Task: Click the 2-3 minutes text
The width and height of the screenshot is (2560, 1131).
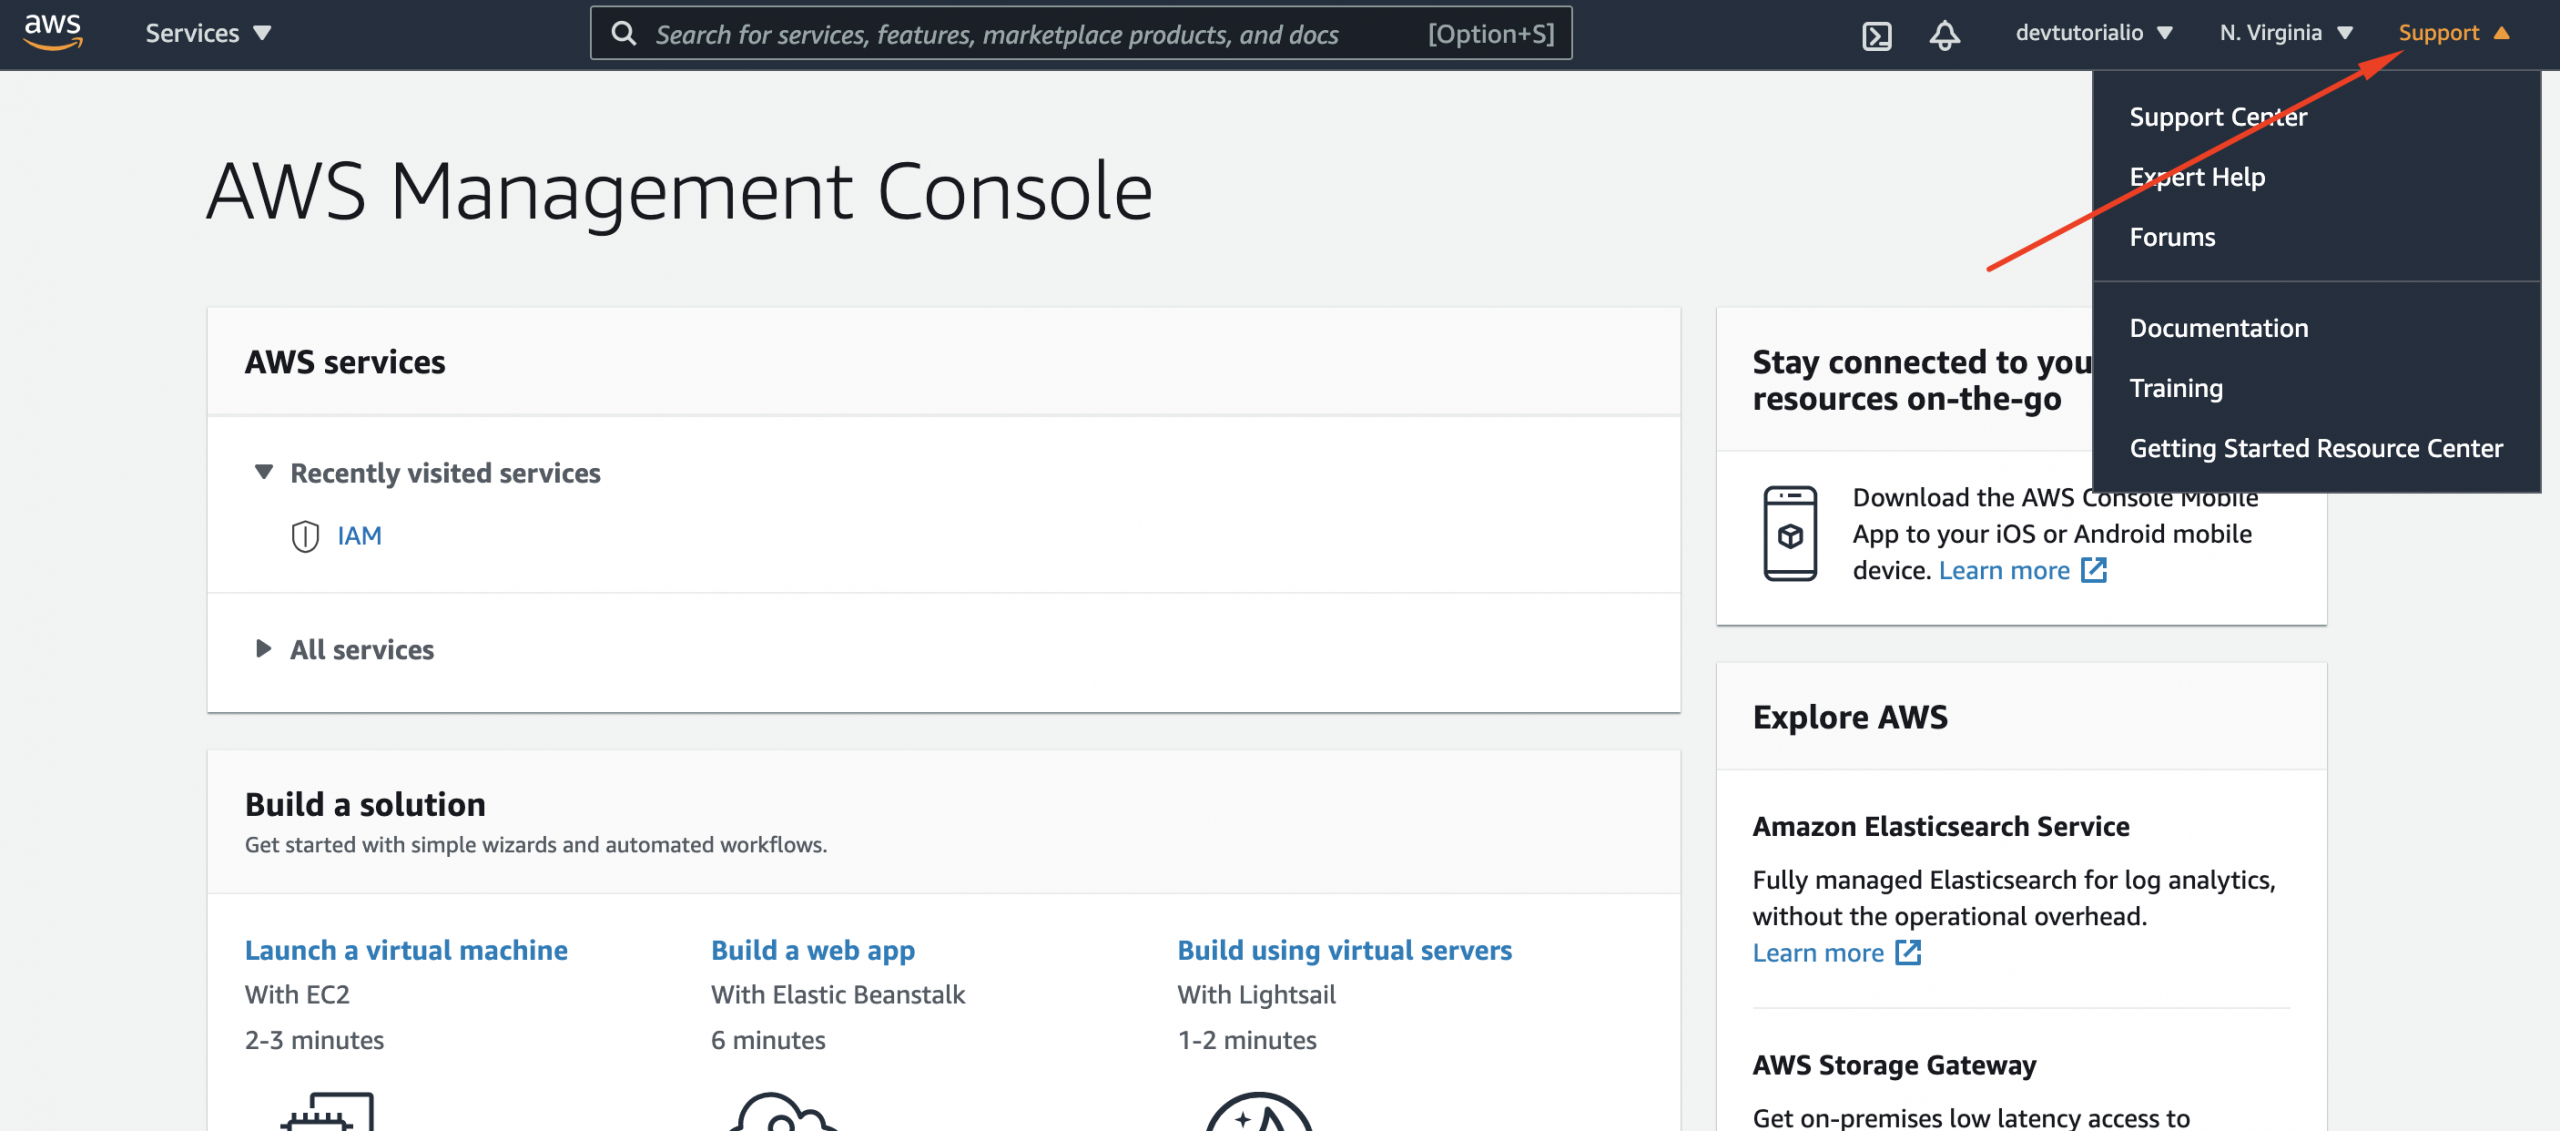Action: (314, 1040)
